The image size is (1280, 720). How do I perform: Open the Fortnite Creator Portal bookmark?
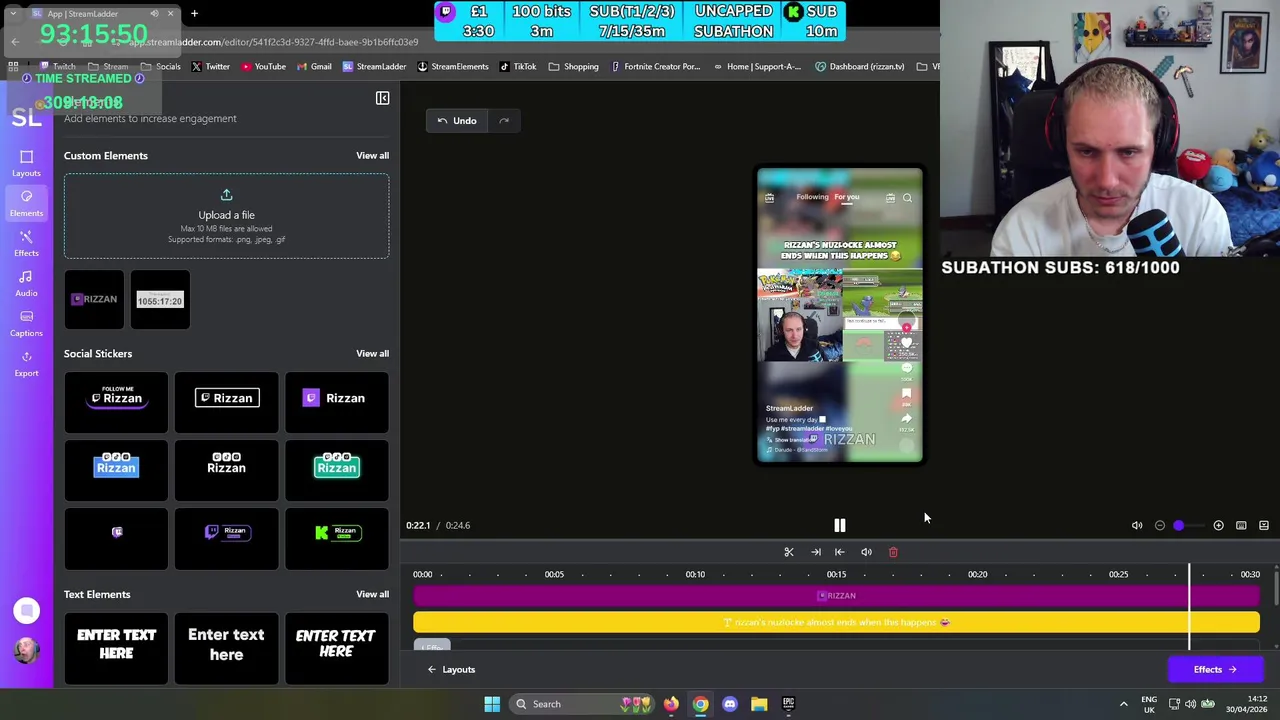654,67
